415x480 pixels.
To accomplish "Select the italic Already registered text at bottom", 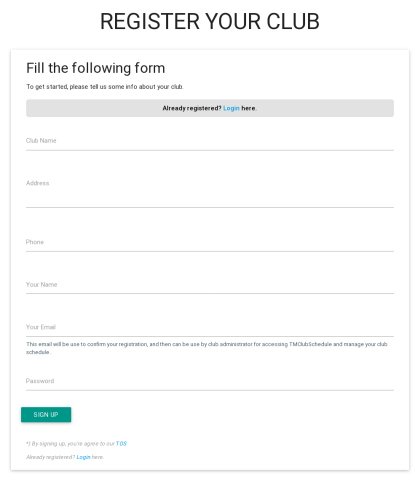I will pos(65,457).
